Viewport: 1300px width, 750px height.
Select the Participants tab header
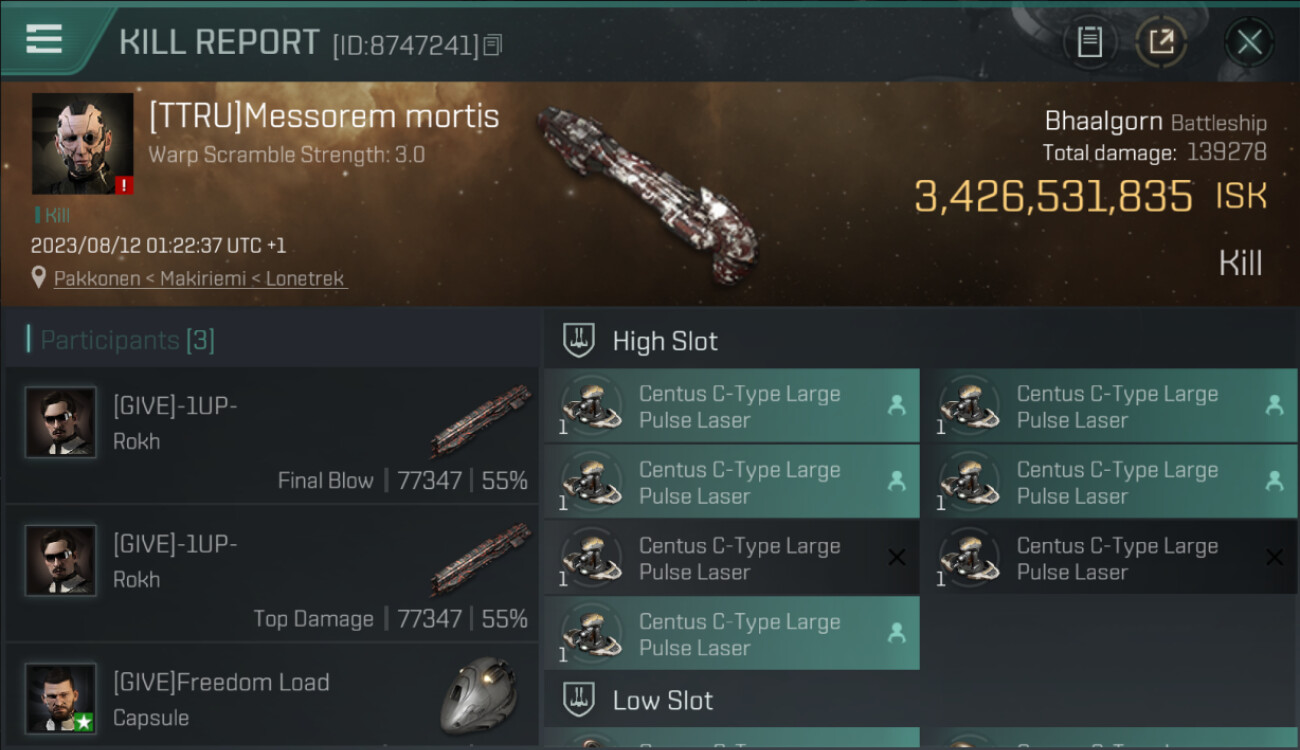coord(127,340)
